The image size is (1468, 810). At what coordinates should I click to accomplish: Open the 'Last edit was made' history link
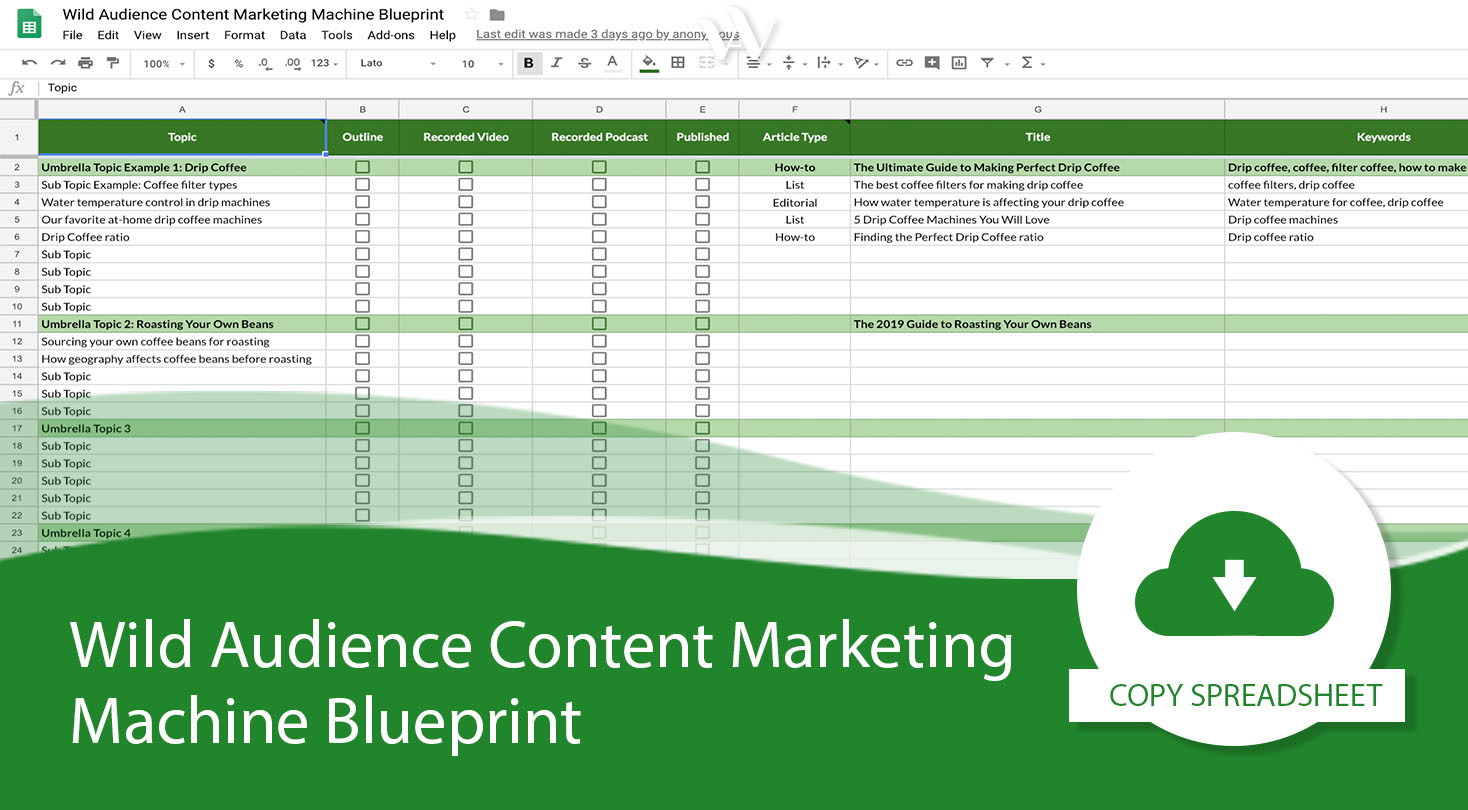pos(608,34)
